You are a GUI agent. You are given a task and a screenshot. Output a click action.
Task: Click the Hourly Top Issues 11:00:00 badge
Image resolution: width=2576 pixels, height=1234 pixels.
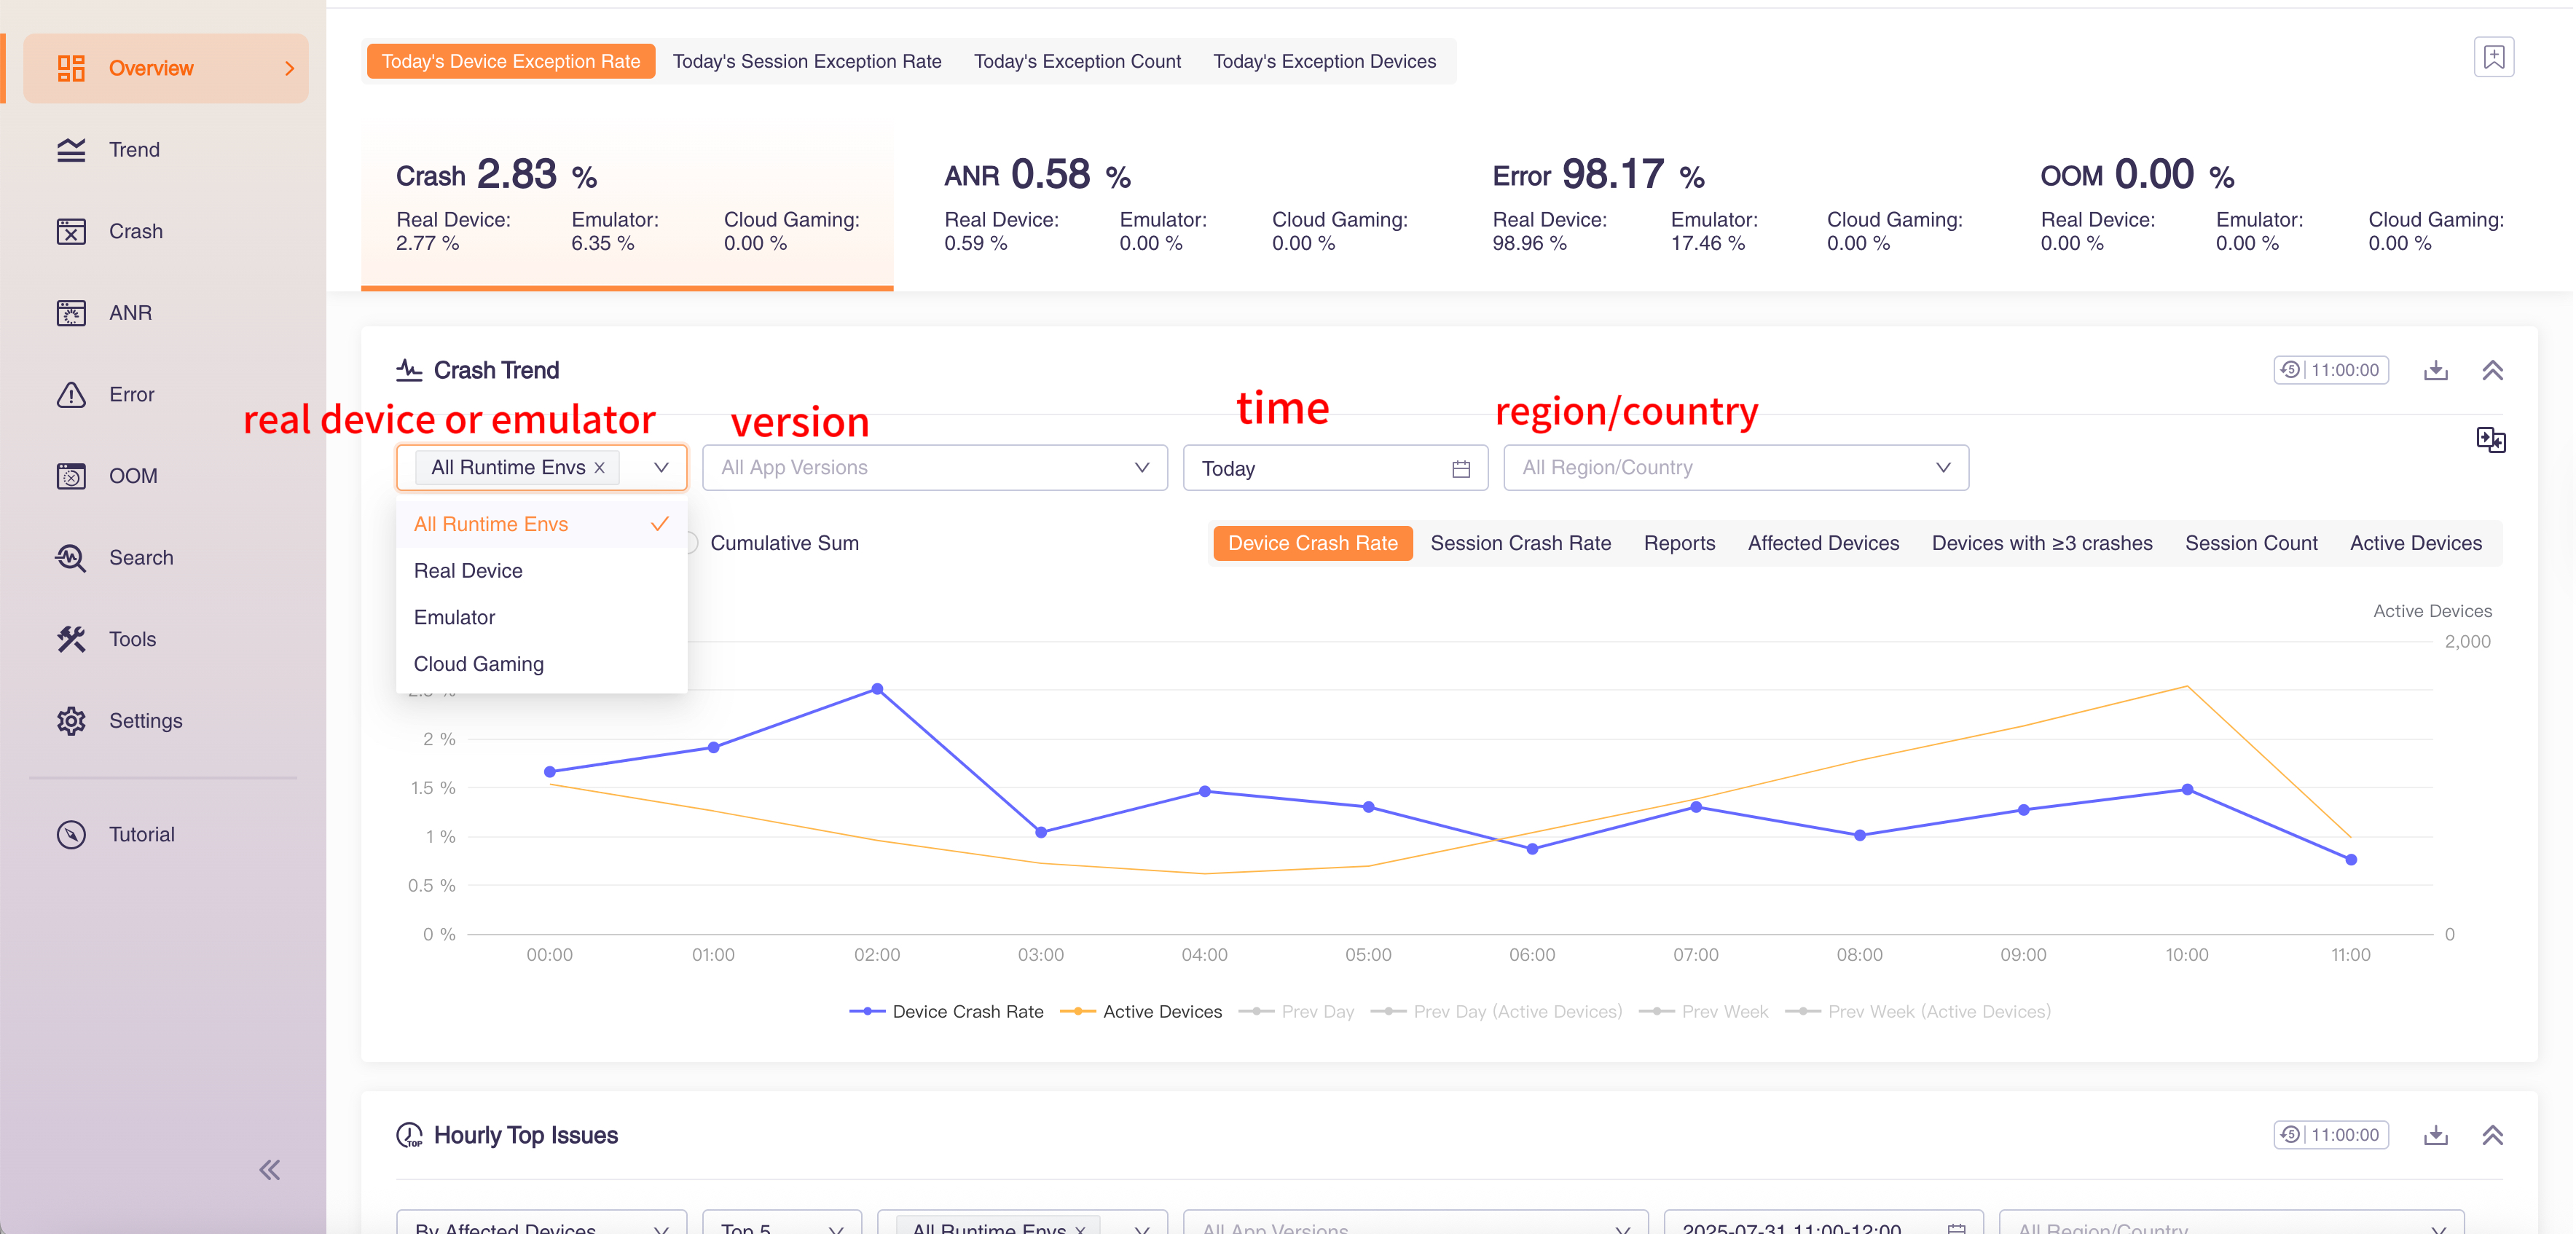tap(2331, 1135)
